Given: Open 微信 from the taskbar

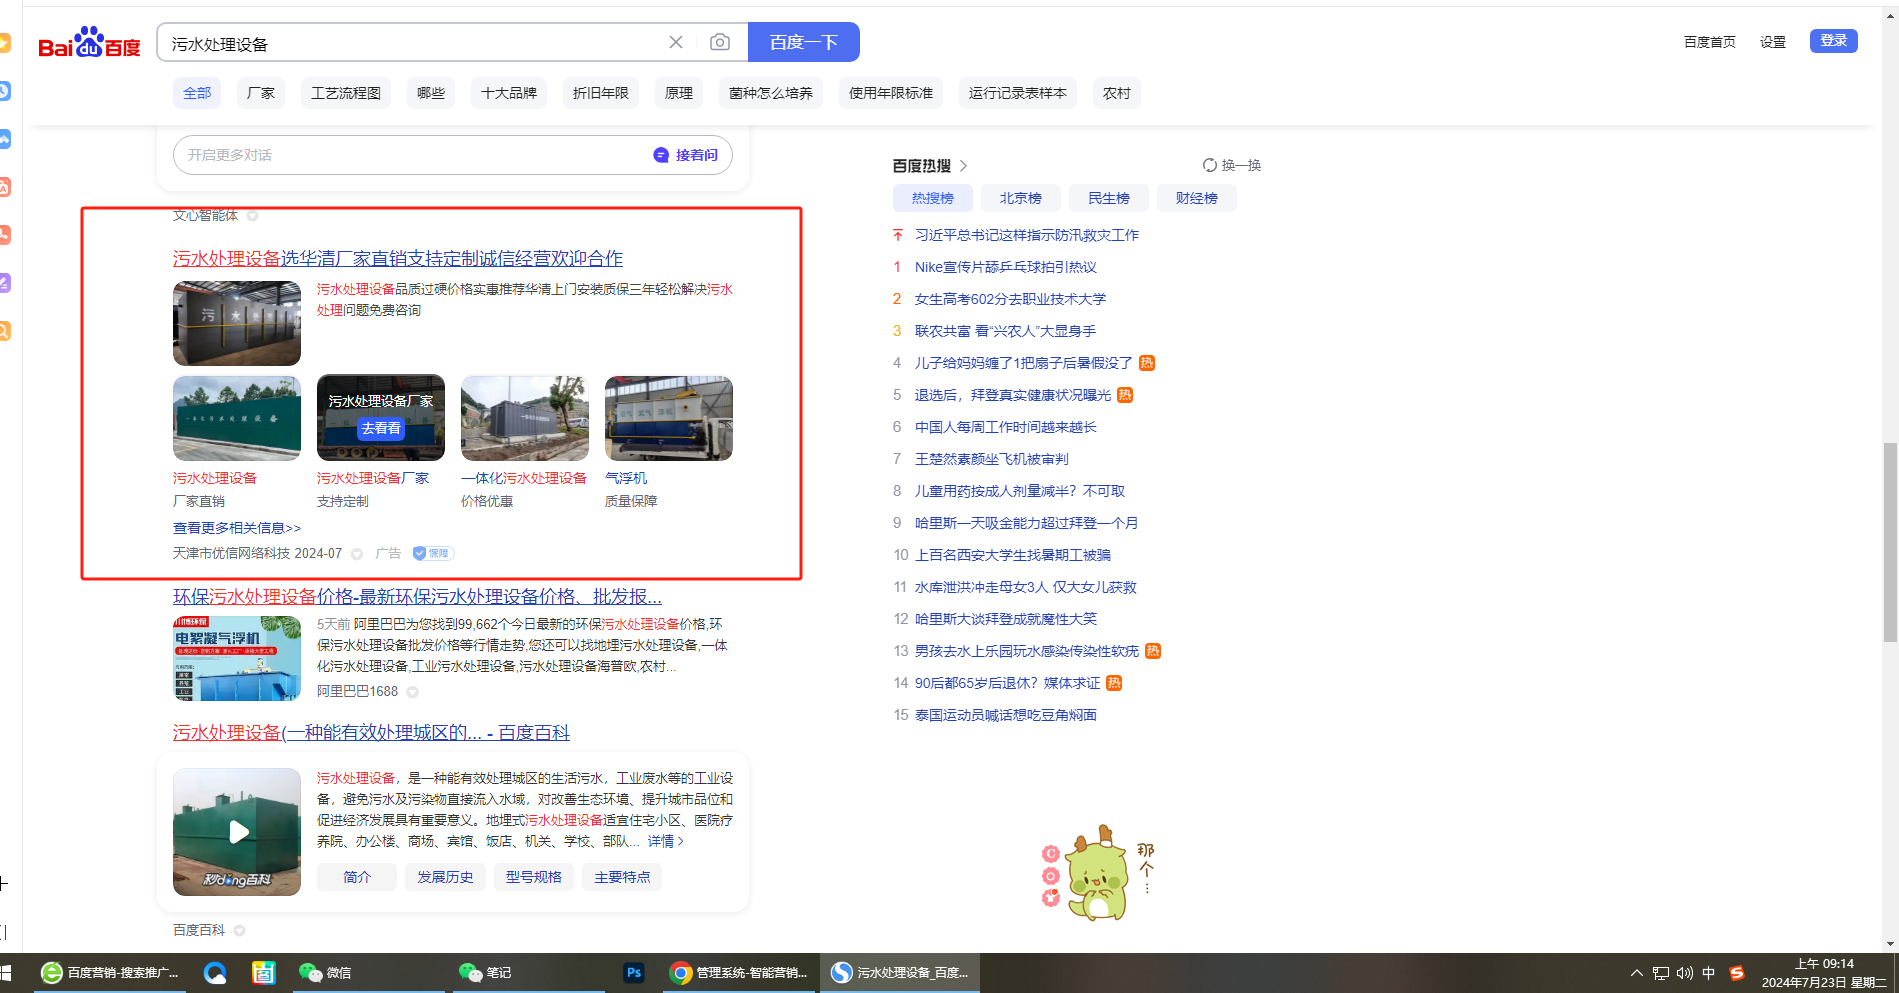Looking at the screenshot, I should tap(326, 972).
